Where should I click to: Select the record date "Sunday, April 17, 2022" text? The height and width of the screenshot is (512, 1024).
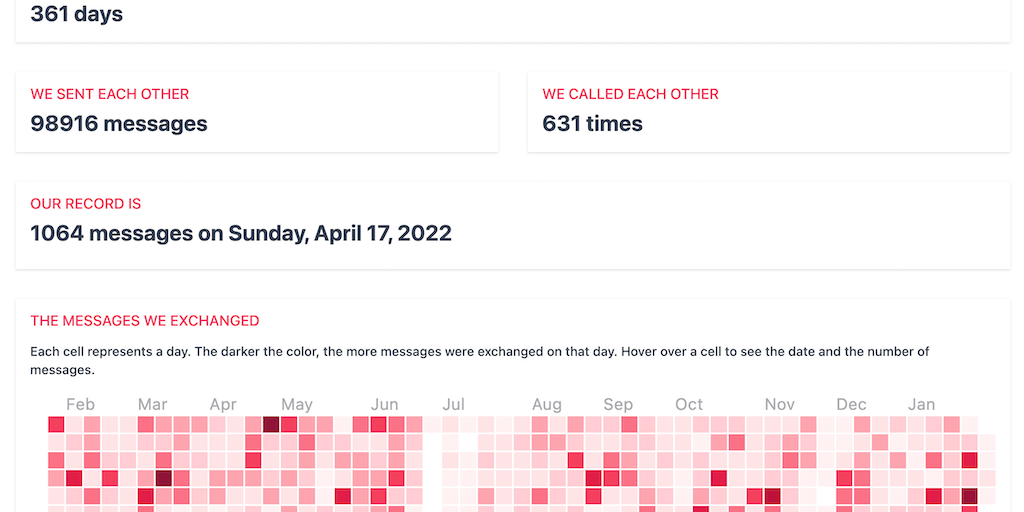tap(340, 234)
